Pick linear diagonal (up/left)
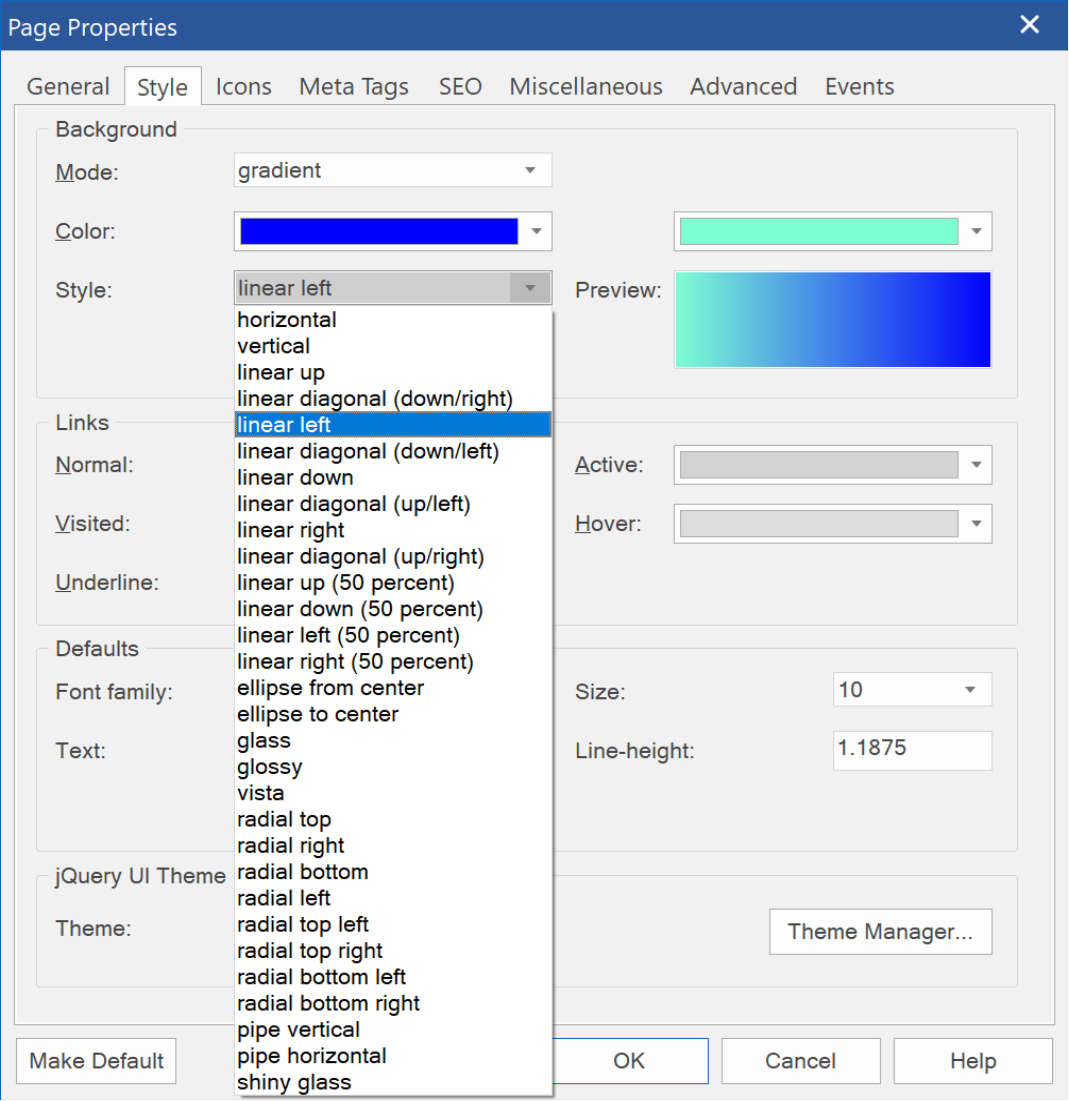This screenshot has width=1069, height=1101. pos(393,504)
